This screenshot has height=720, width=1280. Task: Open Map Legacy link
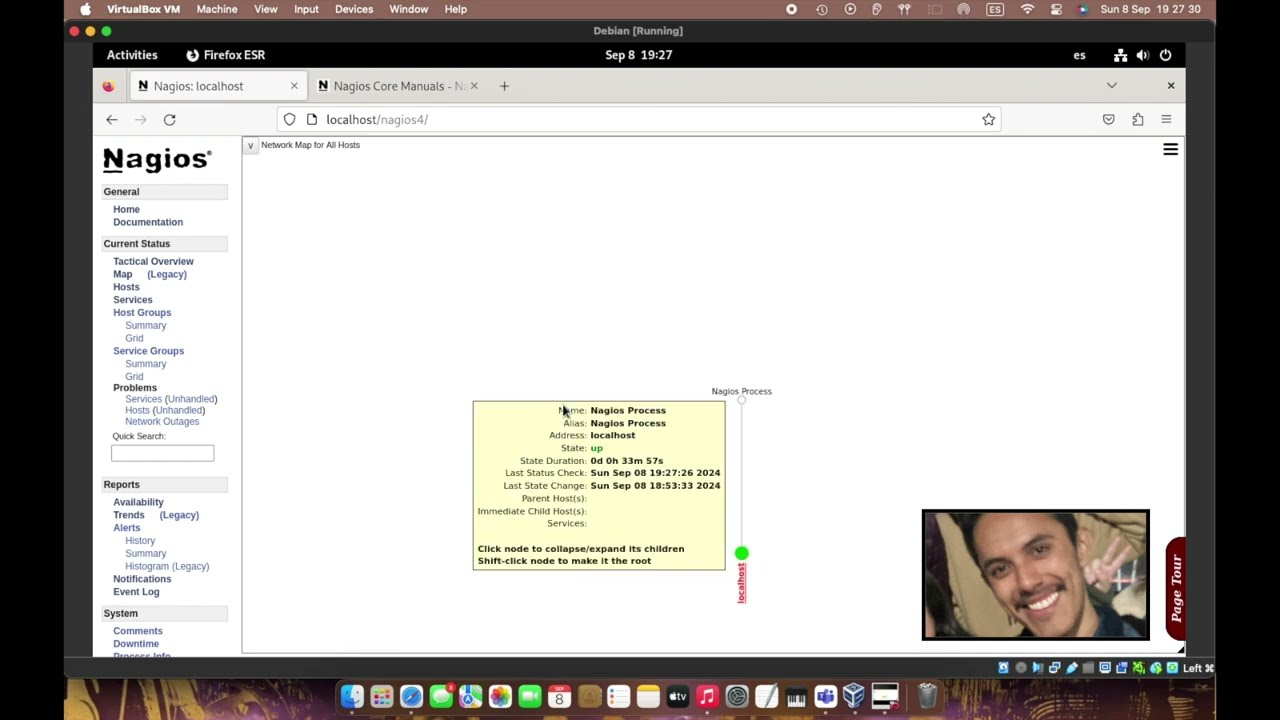tap(167, 274)
